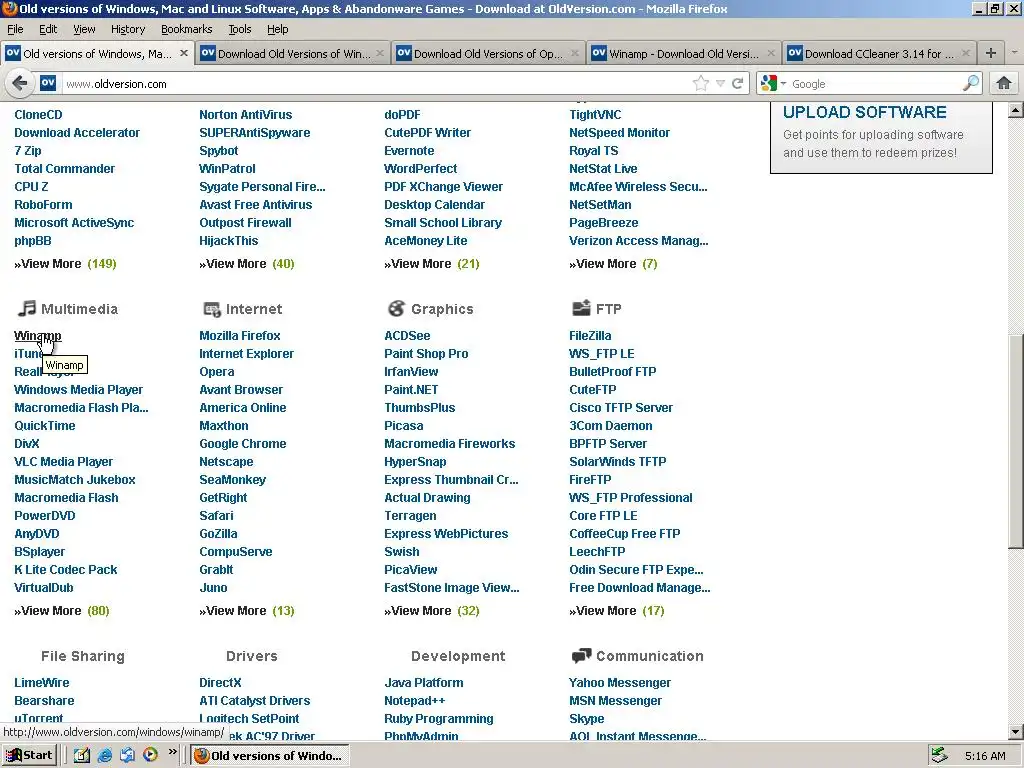The height and width of the screenshot is (768, 1024).
Task: Click the ACDSee link
Action: pos(407,336)
